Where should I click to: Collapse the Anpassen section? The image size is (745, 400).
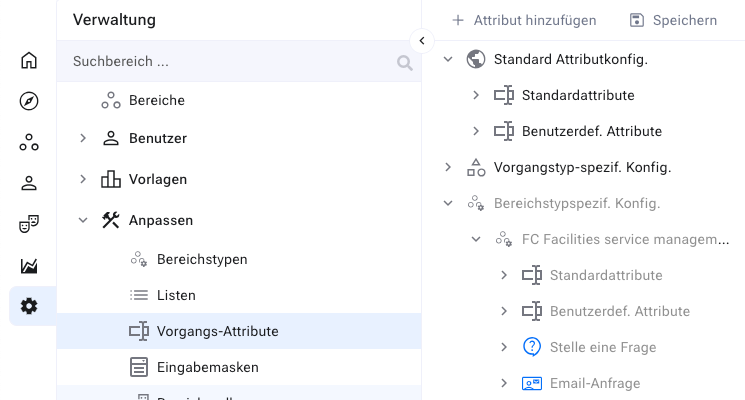pyautogui.click(x=83, y=220)
